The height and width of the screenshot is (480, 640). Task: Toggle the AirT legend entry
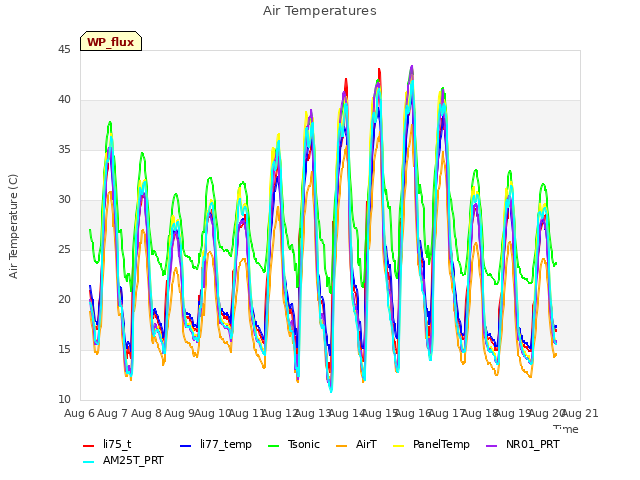tap(356, 444)
